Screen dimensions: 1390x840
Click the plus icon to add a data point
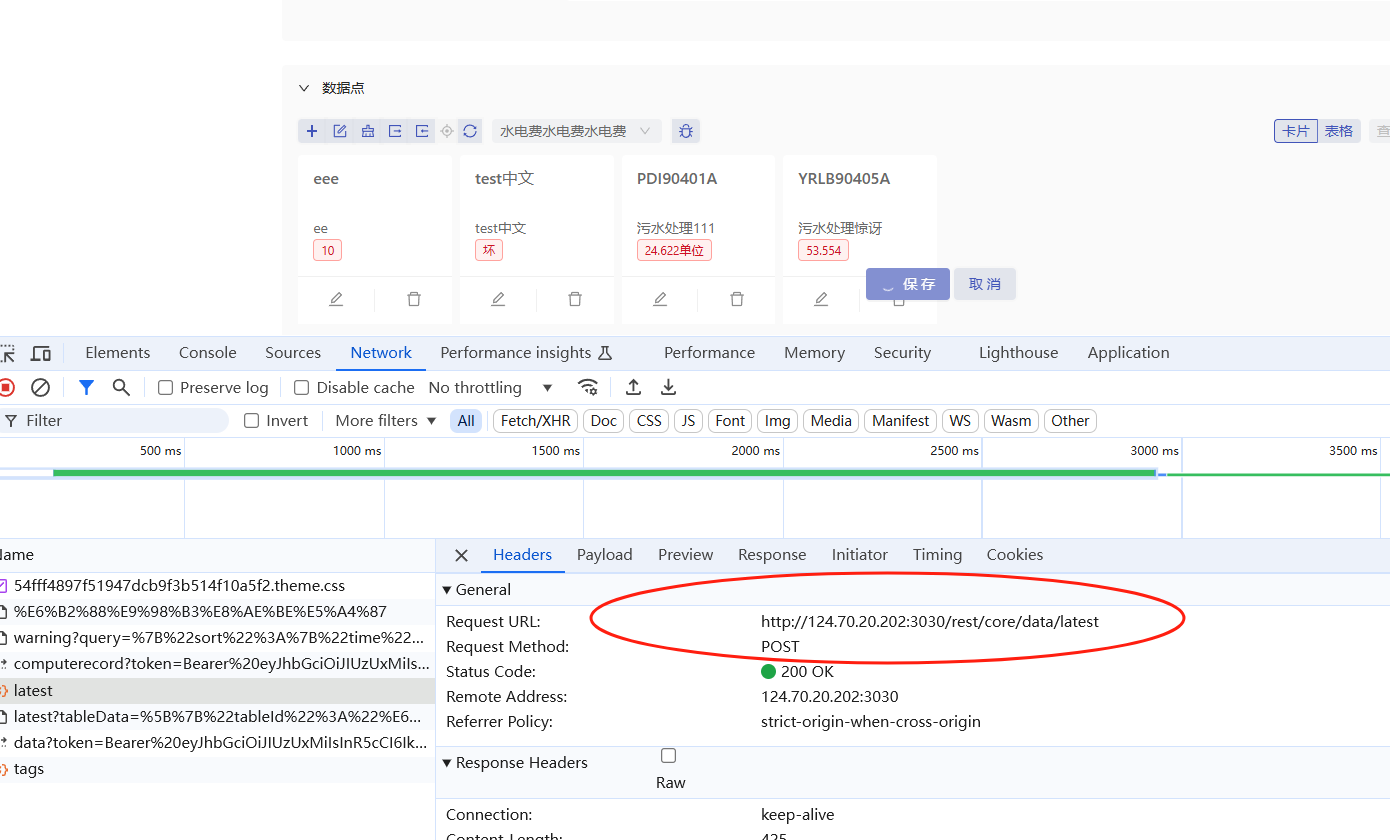click(x=312, y=131)
